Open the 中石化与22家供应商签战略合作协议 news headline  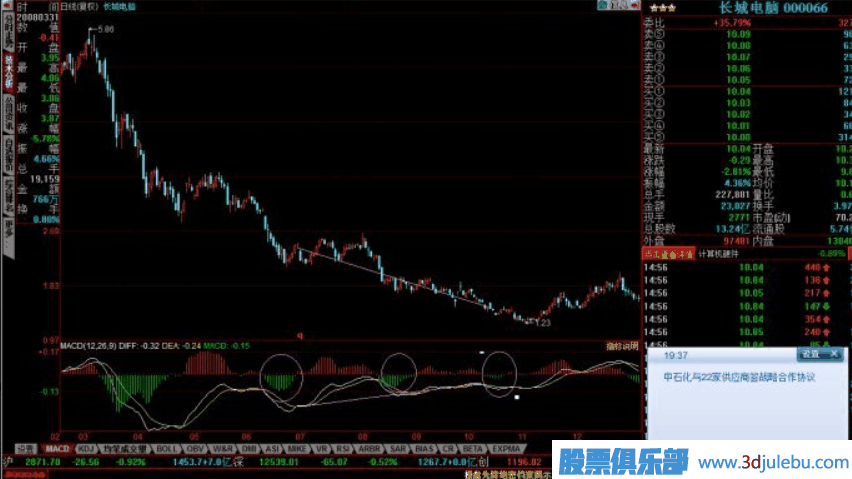[739, 377]
